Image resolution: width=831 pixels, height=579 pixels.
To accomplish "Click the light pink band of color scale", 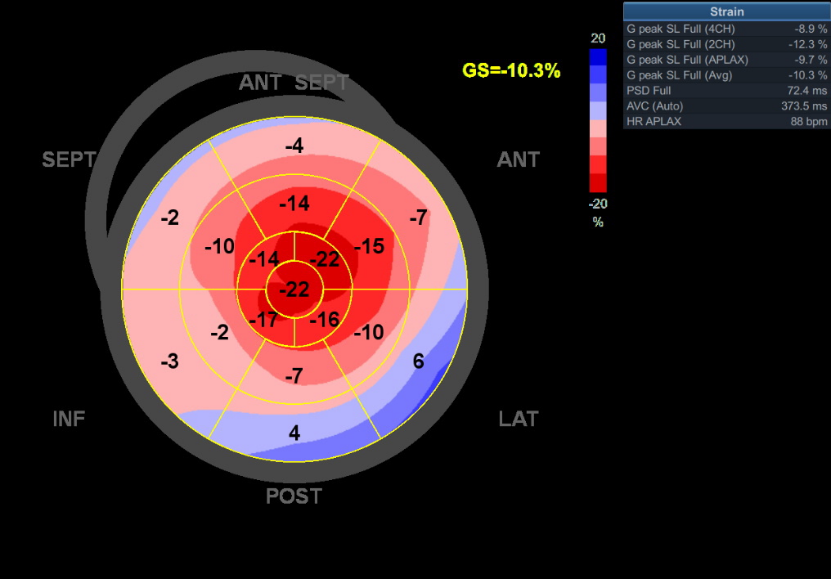I will pyautogui.click(x=598, y=129).
